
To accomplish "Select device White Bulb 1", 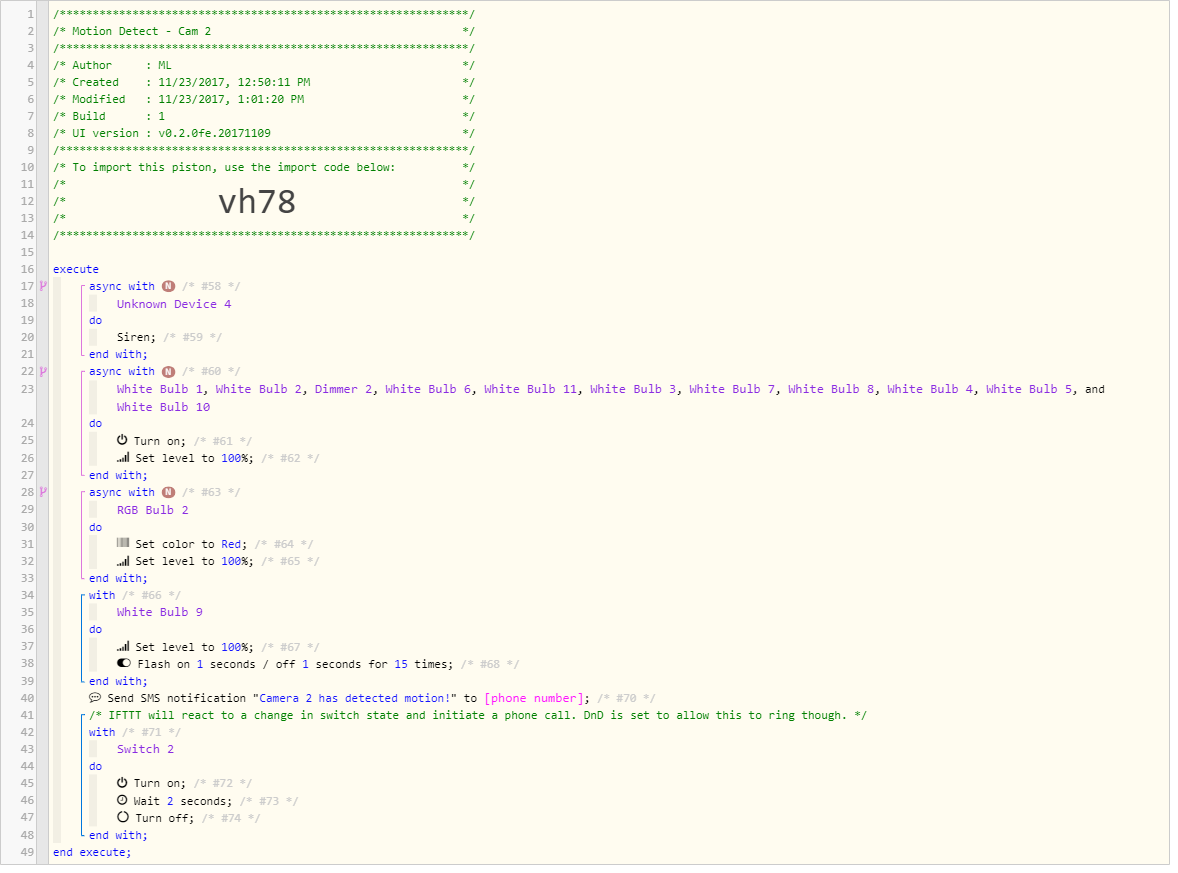I will pyautogui.click(x=160, y=389).
